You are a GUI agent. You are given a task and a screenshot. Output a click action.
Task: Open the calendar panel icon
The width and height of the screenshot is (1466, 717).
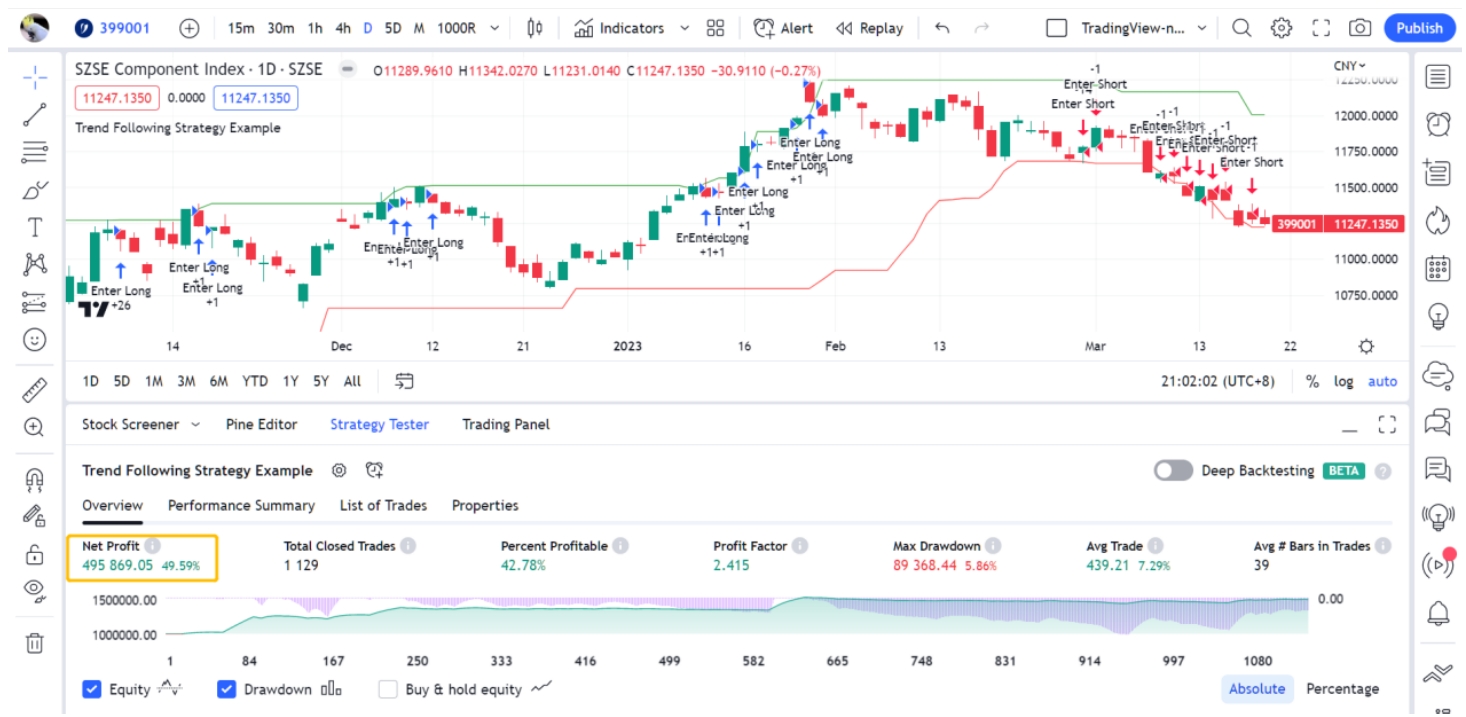click(x=1438, y=269)
